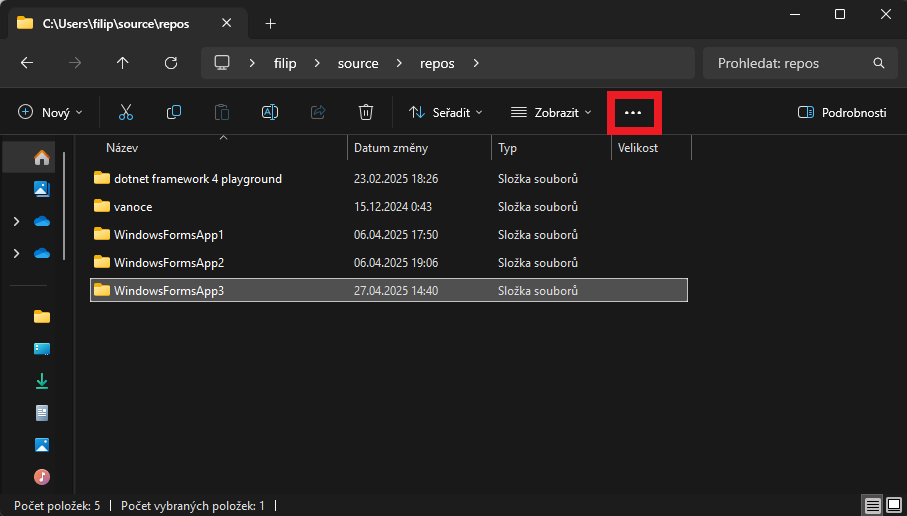Navigate to 'source' in the breadcrumb
This screenshot has width=907, height=516.
coord(358,63)
